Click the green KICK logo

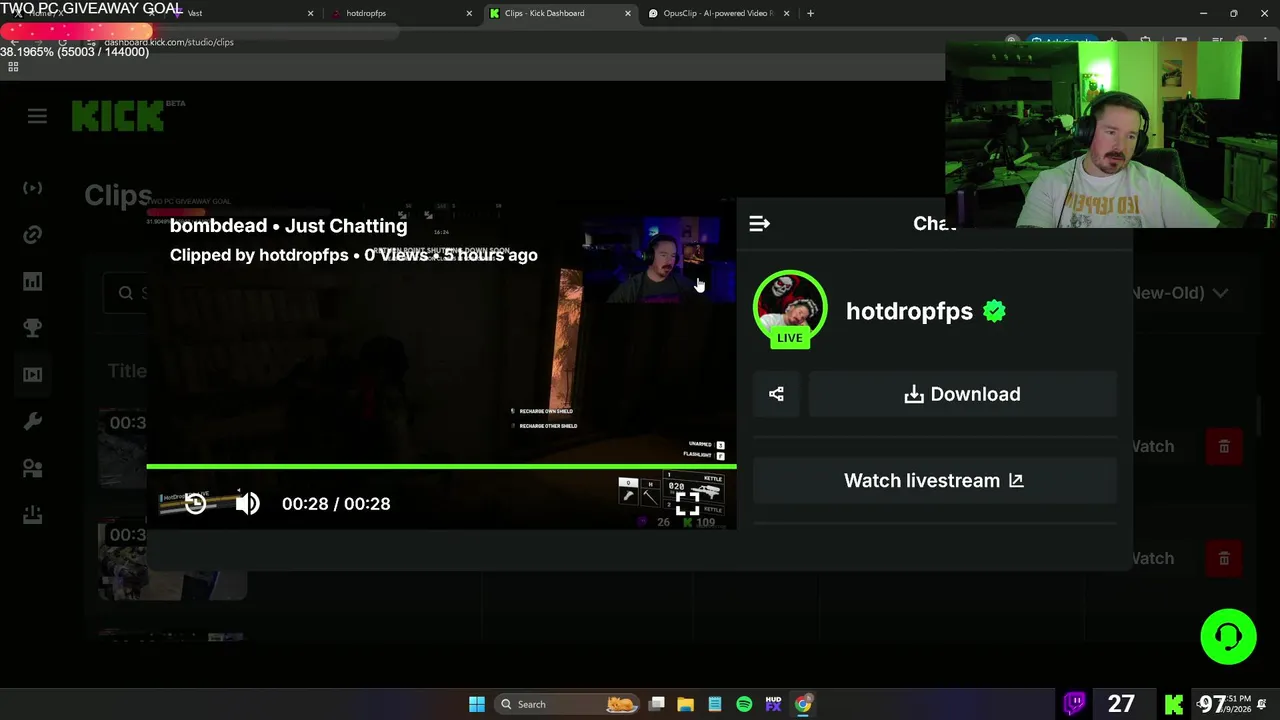pyautogui.click(x=118, y=116)
